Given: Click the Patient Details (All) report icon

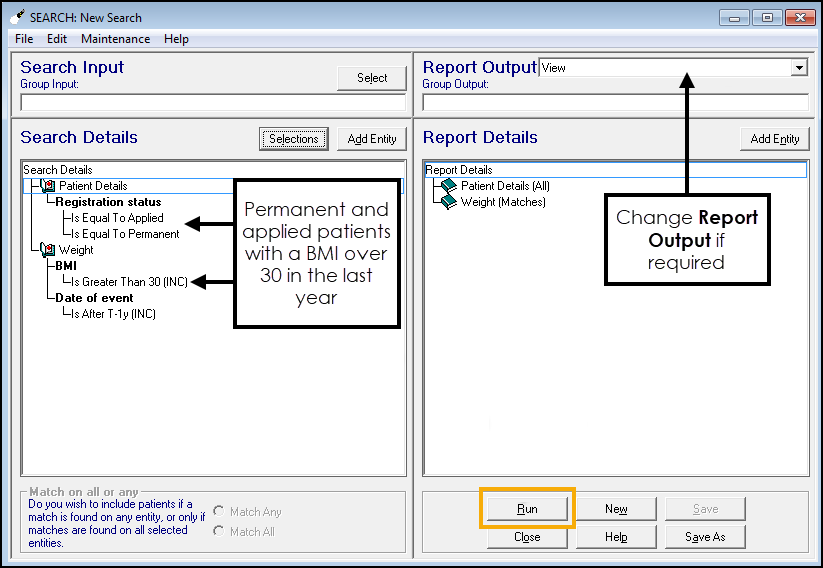Looking at the screenshot, I should click(449, 186).
